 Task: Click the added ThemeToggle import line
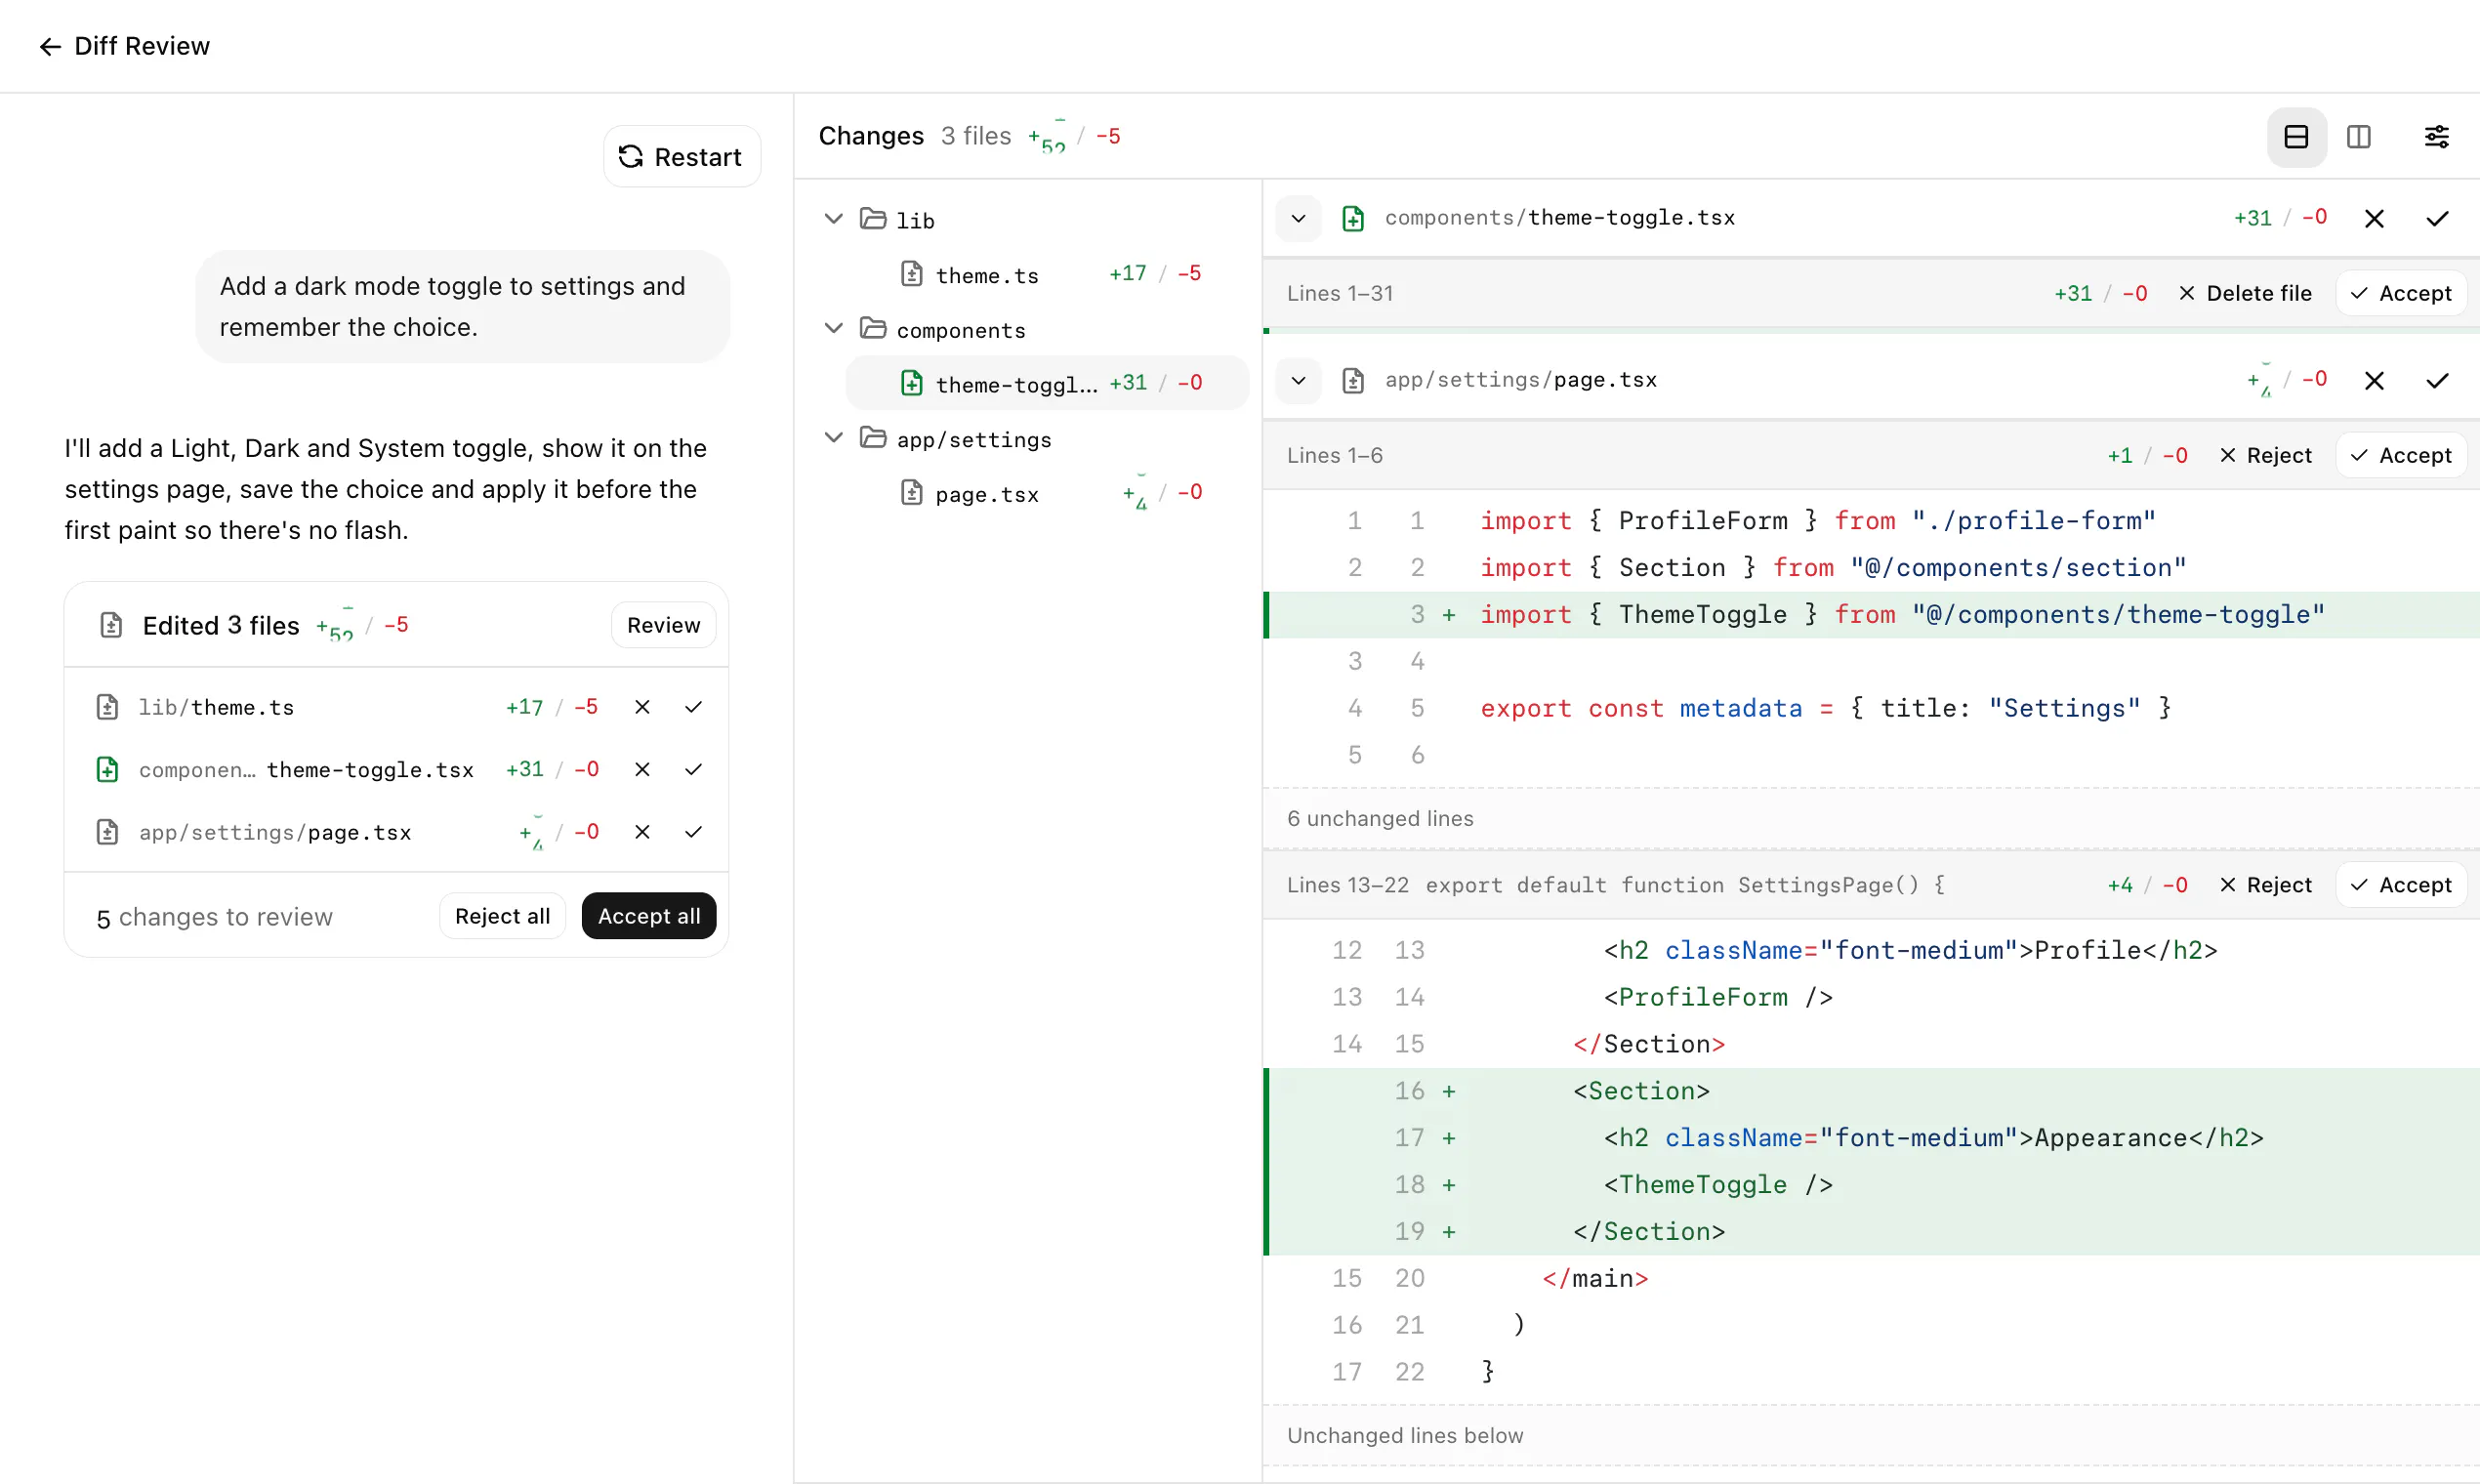point(1871,614)
